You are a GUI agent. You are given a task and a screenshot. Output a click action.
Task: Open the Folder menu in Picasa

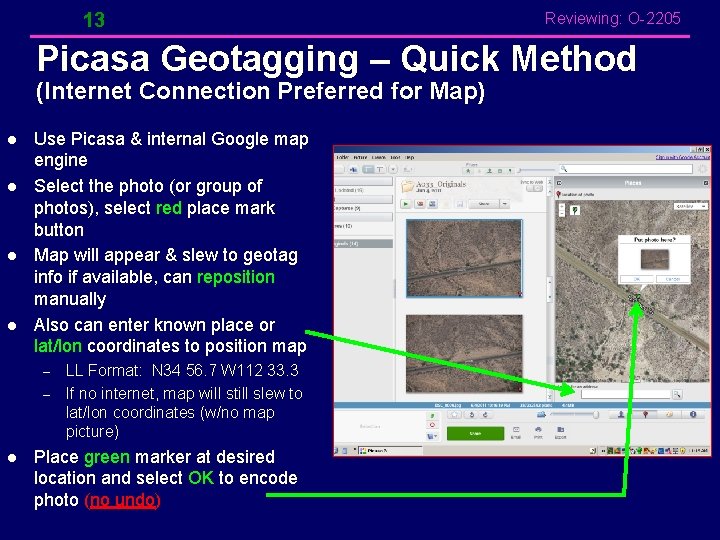(342, 158)
